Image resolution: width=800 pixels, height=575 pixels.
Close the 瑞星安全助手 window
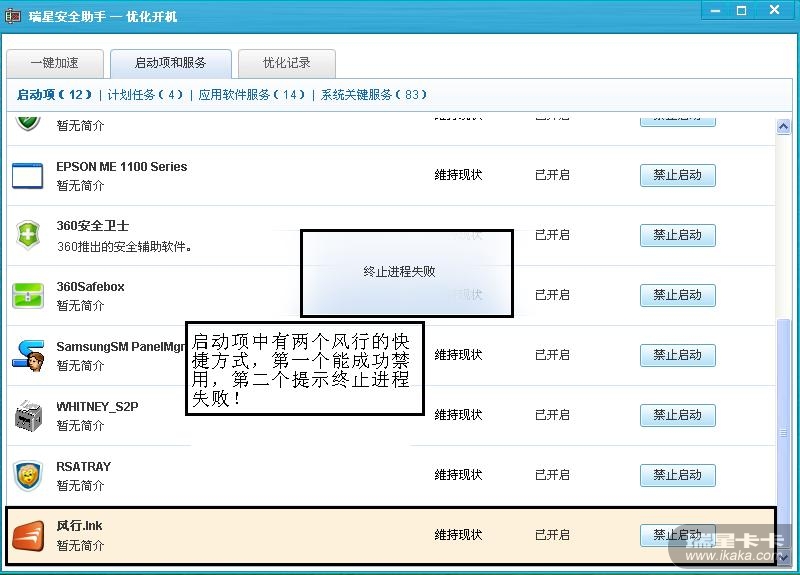(774, 10)
